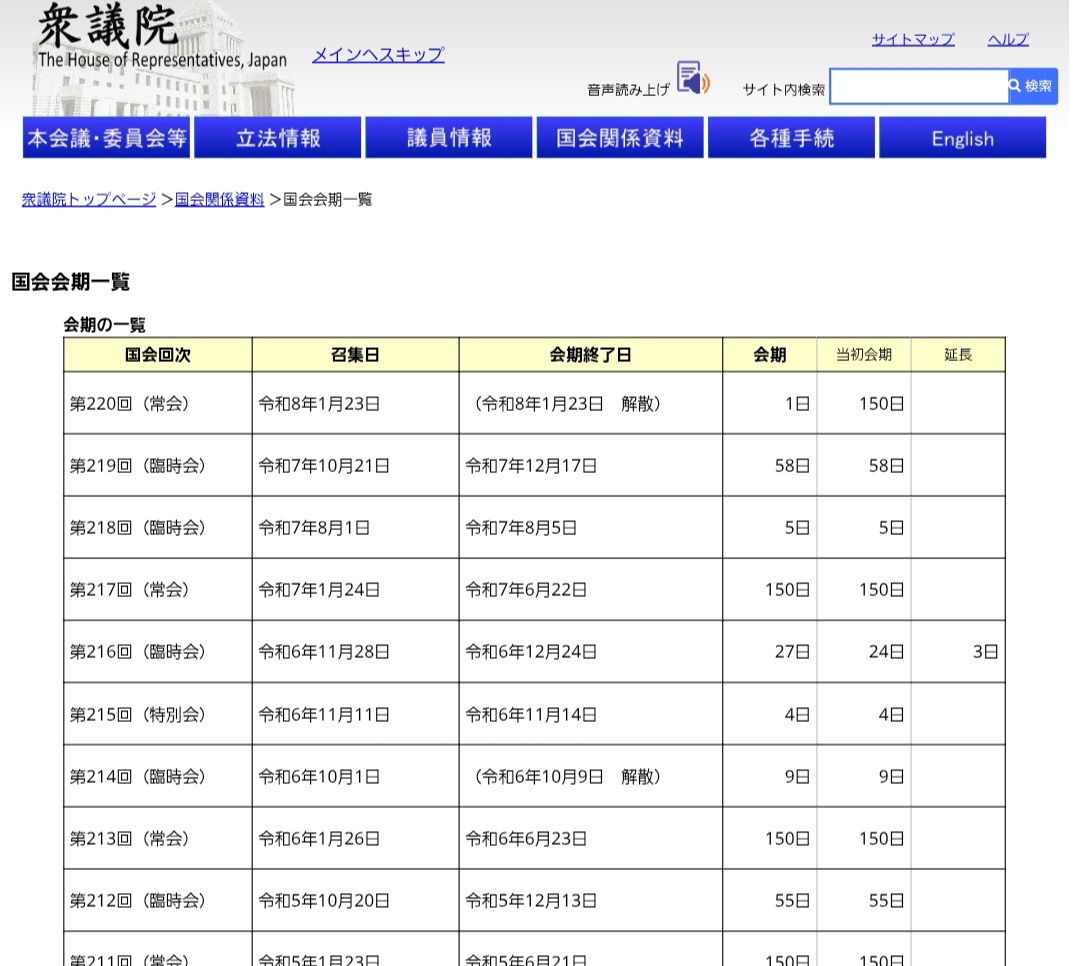Click the 音声読み上げ speaker icon
1080x966 pixels.
click(x=692, y=78)
